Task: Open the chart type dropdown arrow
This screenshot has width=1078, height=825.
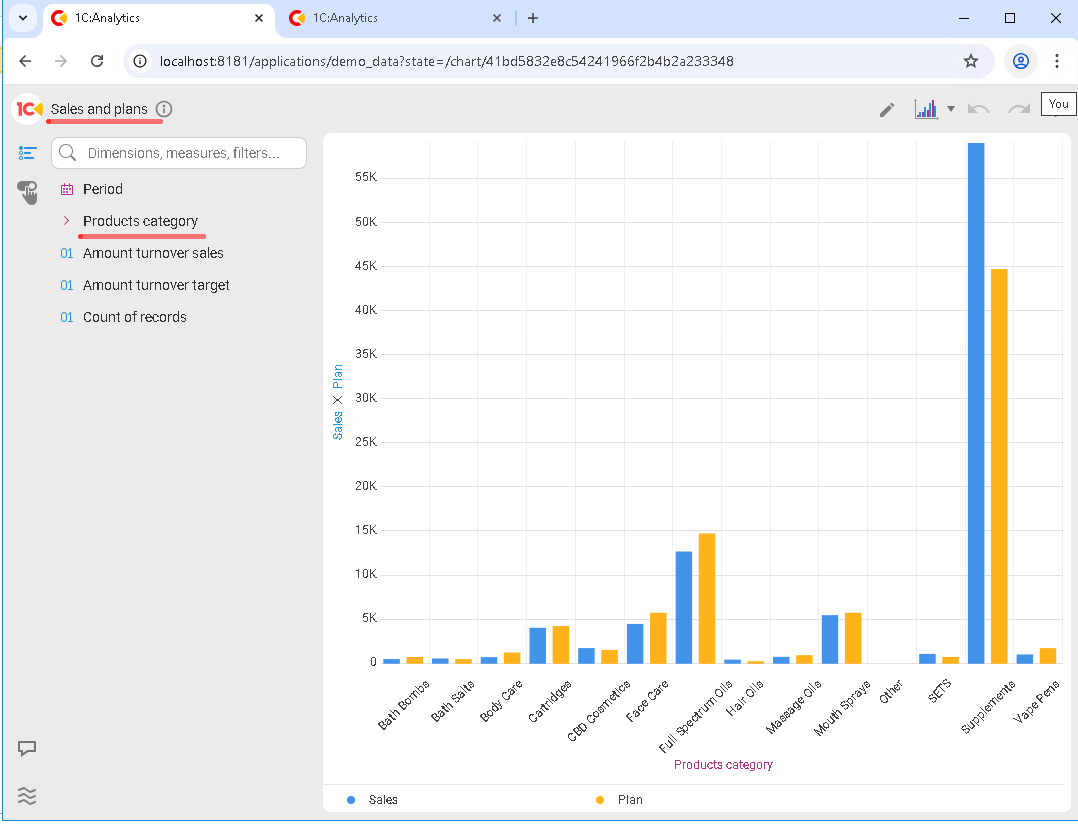Action: (951, 109)
